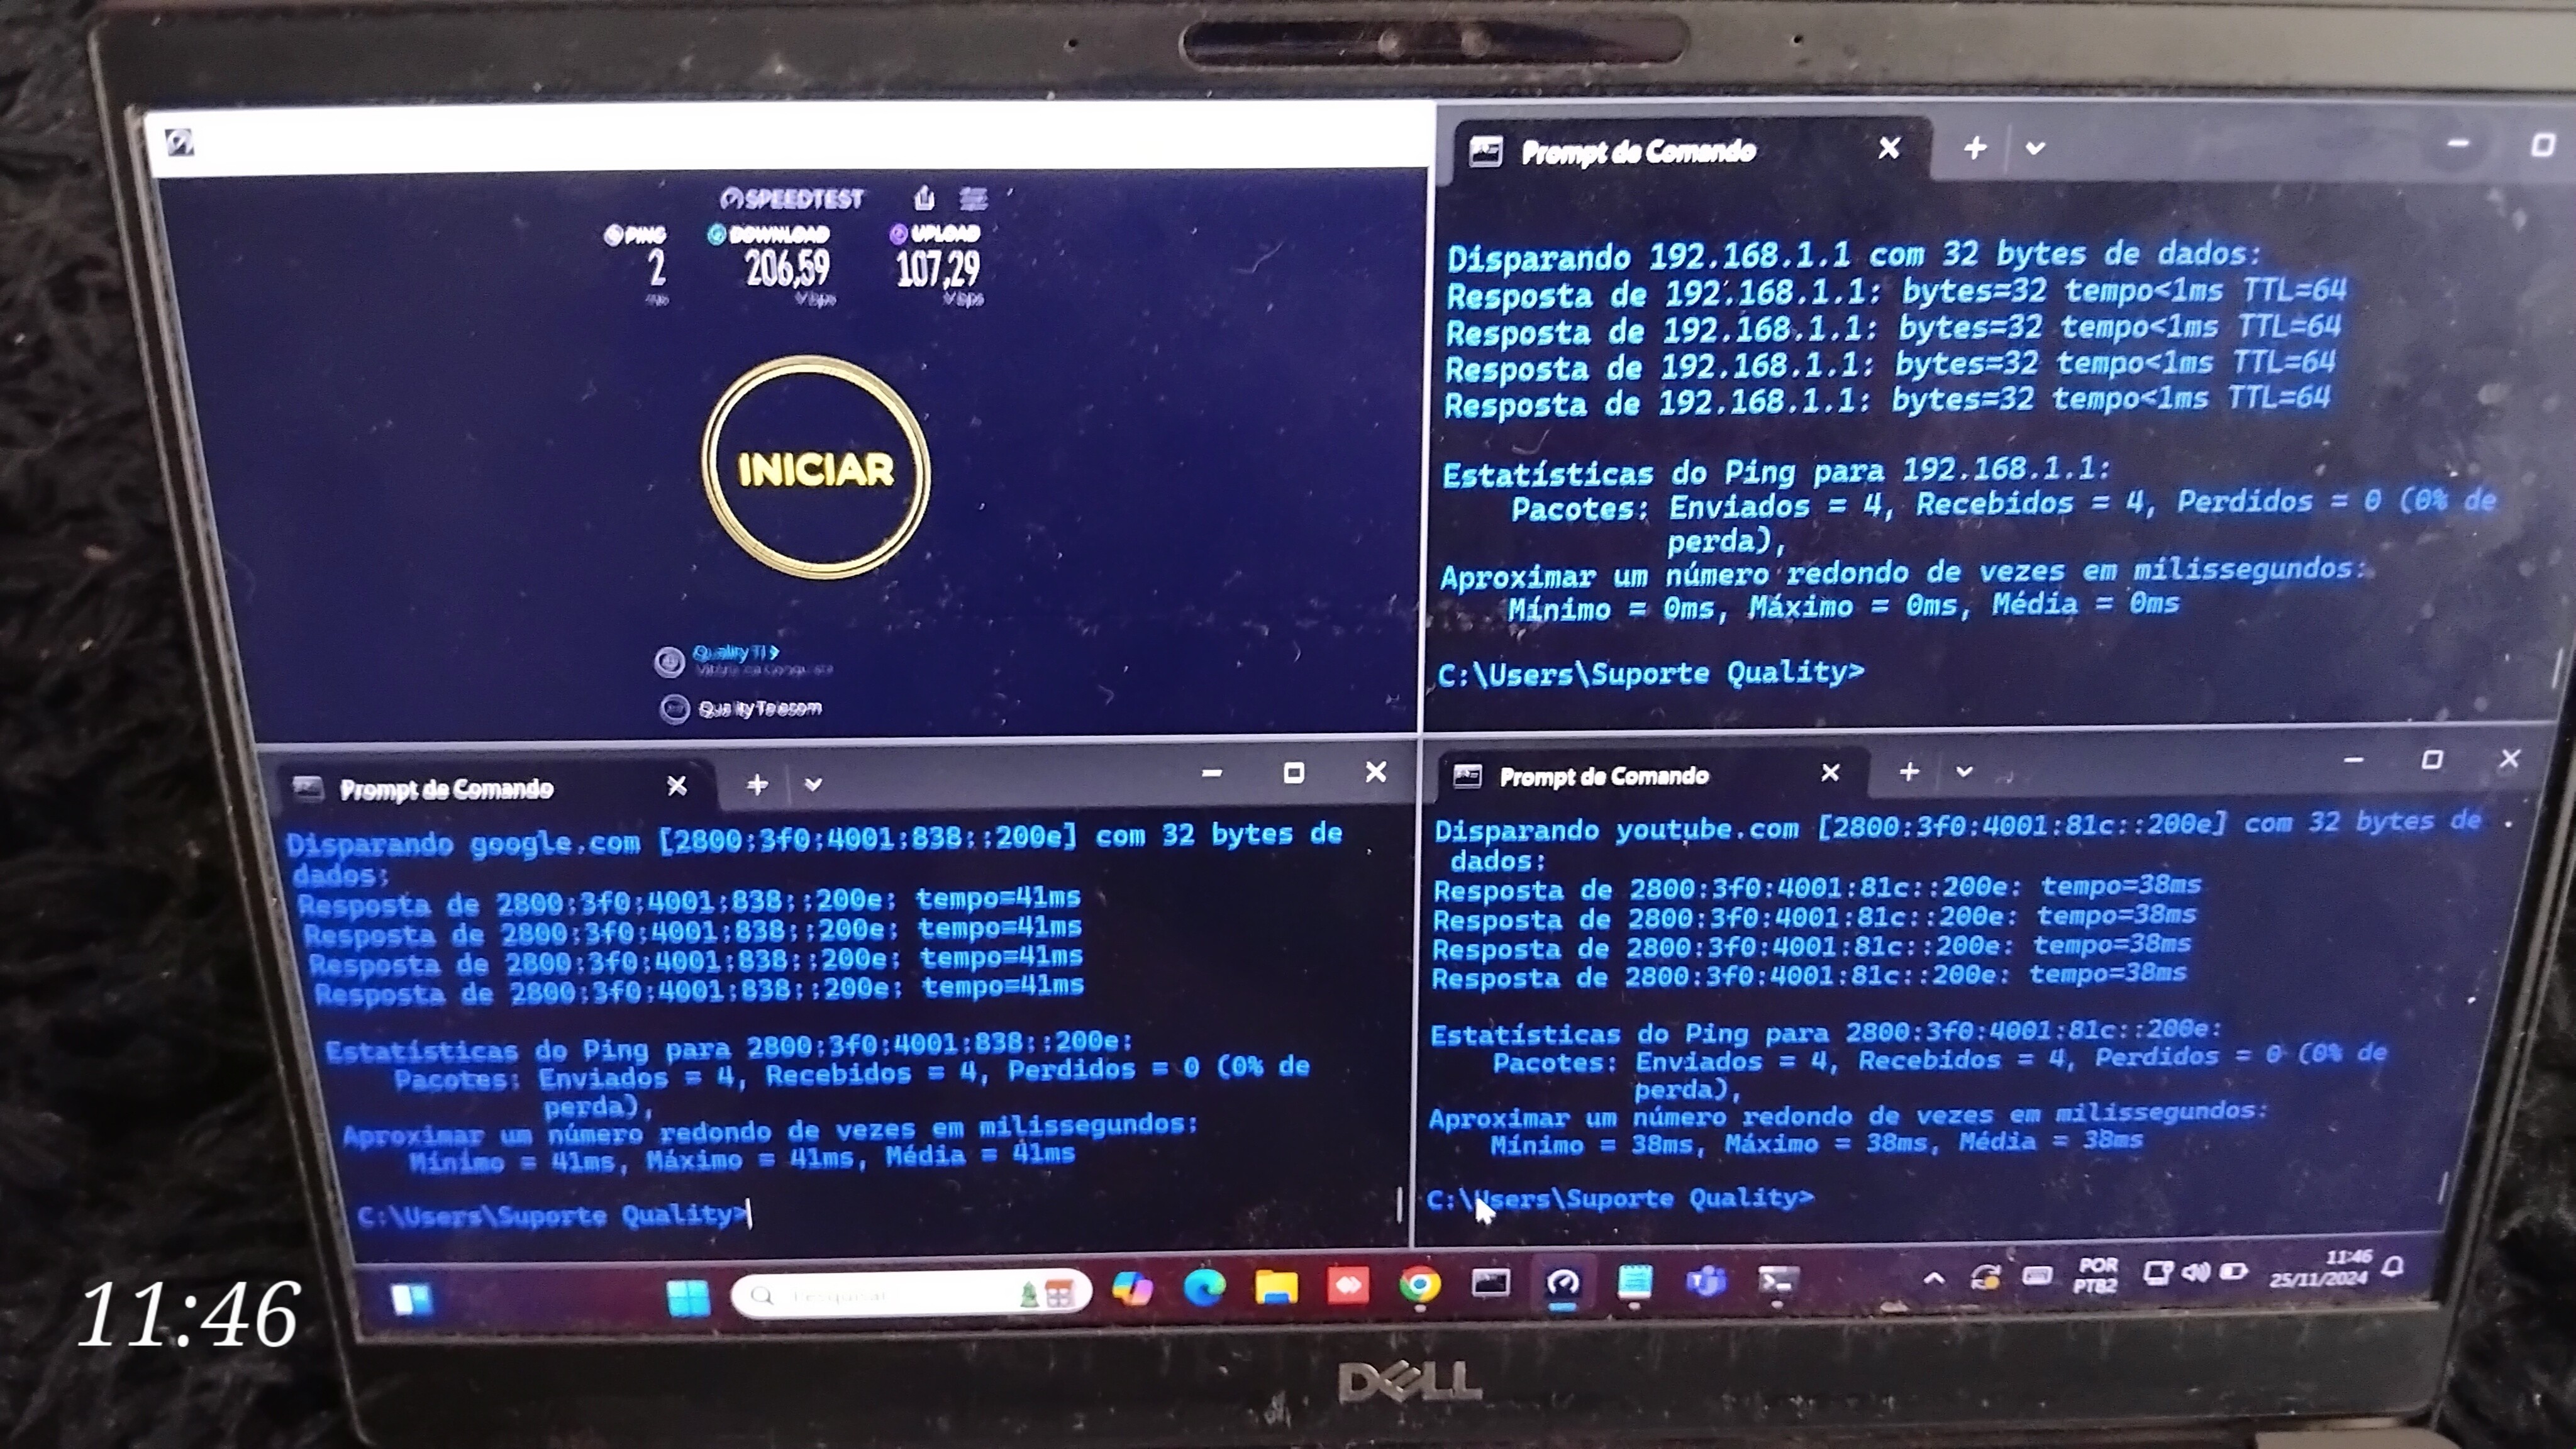Viewport: 2576px width, 1449px height.
Task: Expand tab dropdown in google.com ping window
Action: click(813, 785)
